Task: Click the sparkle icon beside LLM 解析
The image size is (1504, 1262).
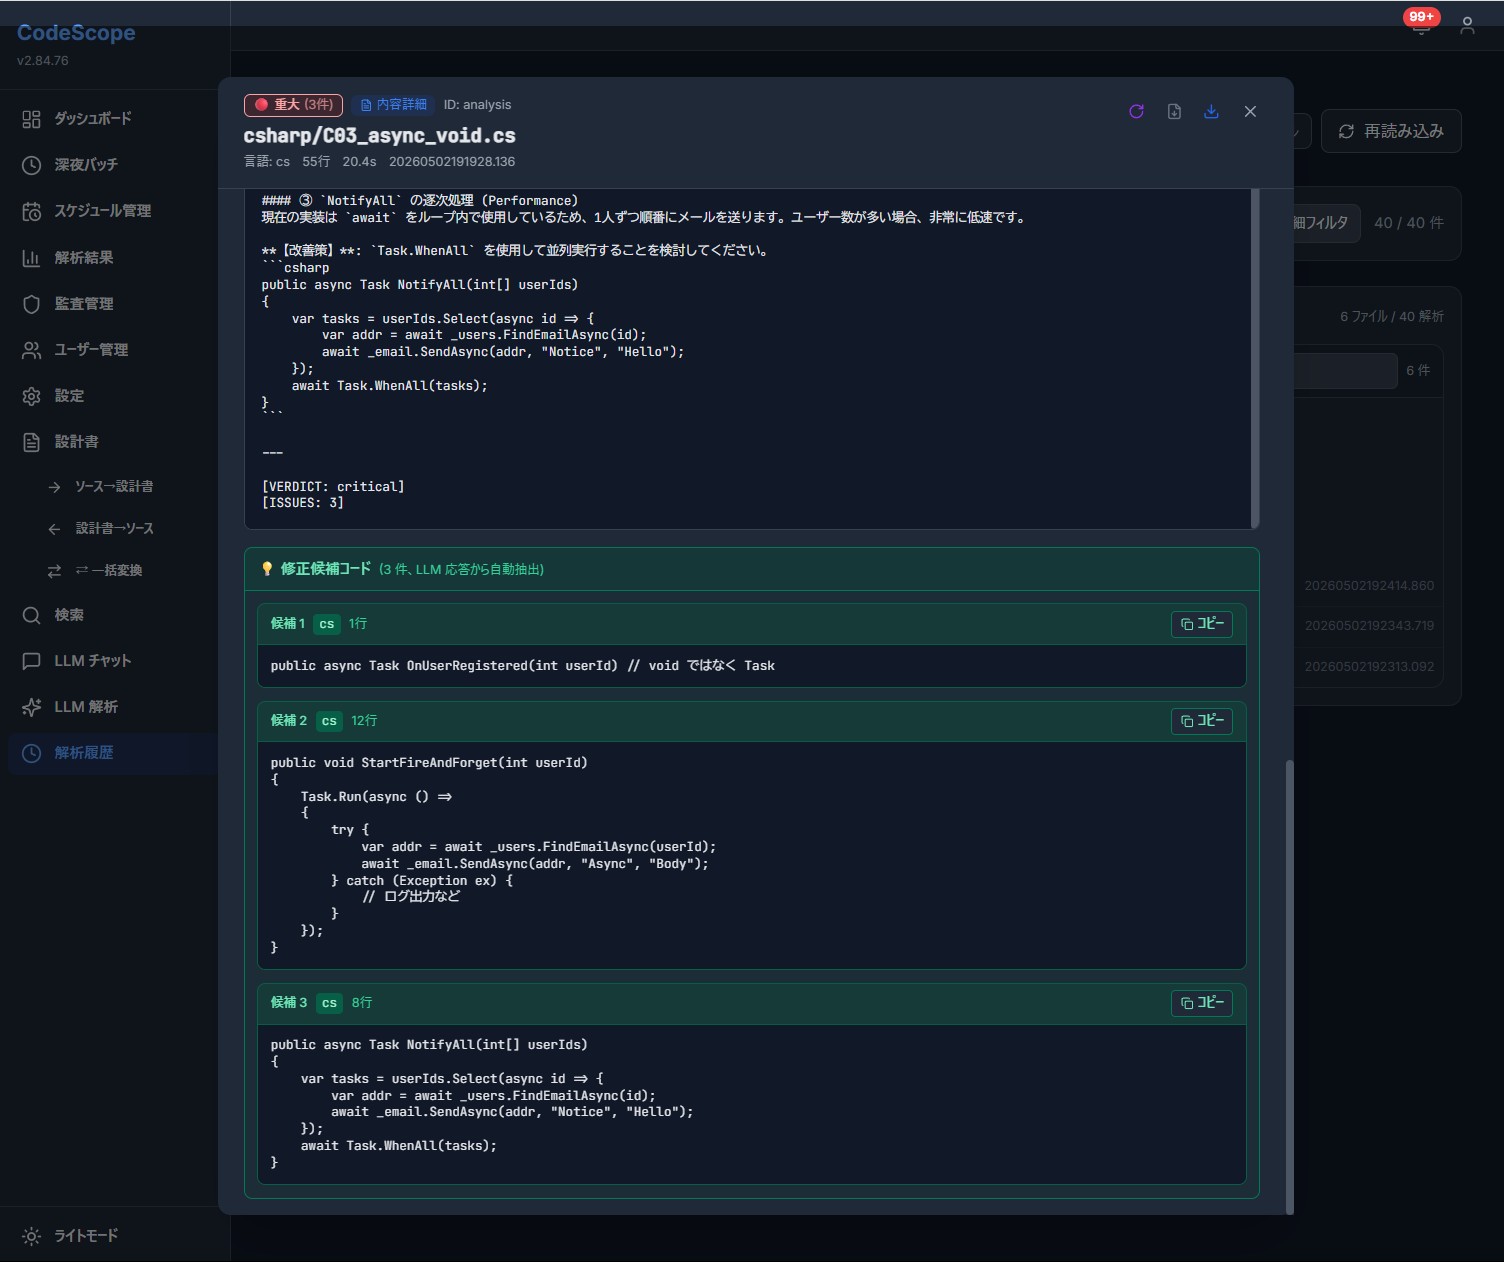Action: pos(32,707)
